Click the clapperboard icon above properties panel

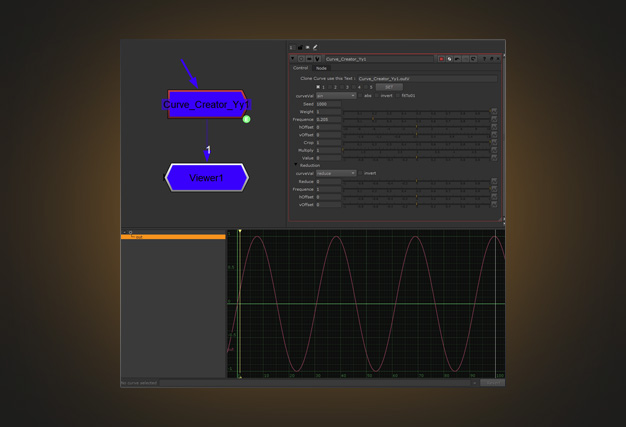coord(300,47)
